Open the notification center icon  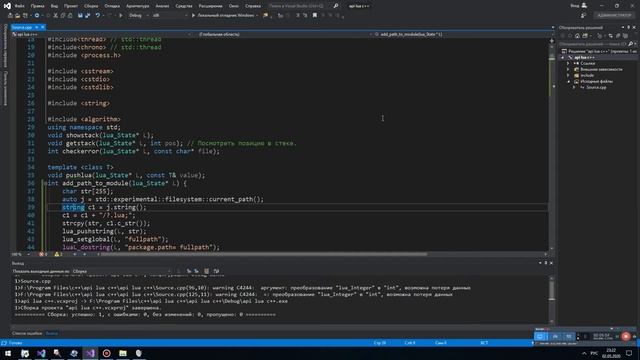click(x=629, y=353)
